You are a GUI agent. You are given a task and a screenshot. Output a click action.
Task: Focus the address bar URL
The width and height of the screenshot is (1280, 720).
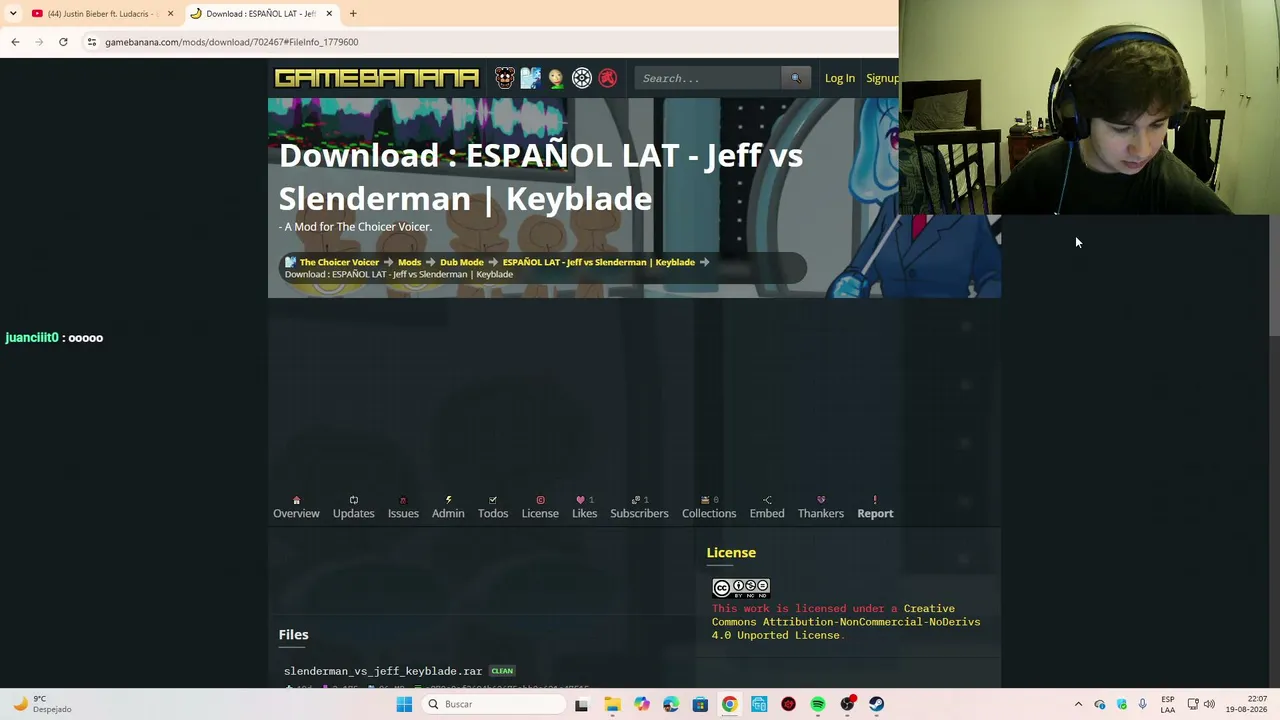click(232, 42)
